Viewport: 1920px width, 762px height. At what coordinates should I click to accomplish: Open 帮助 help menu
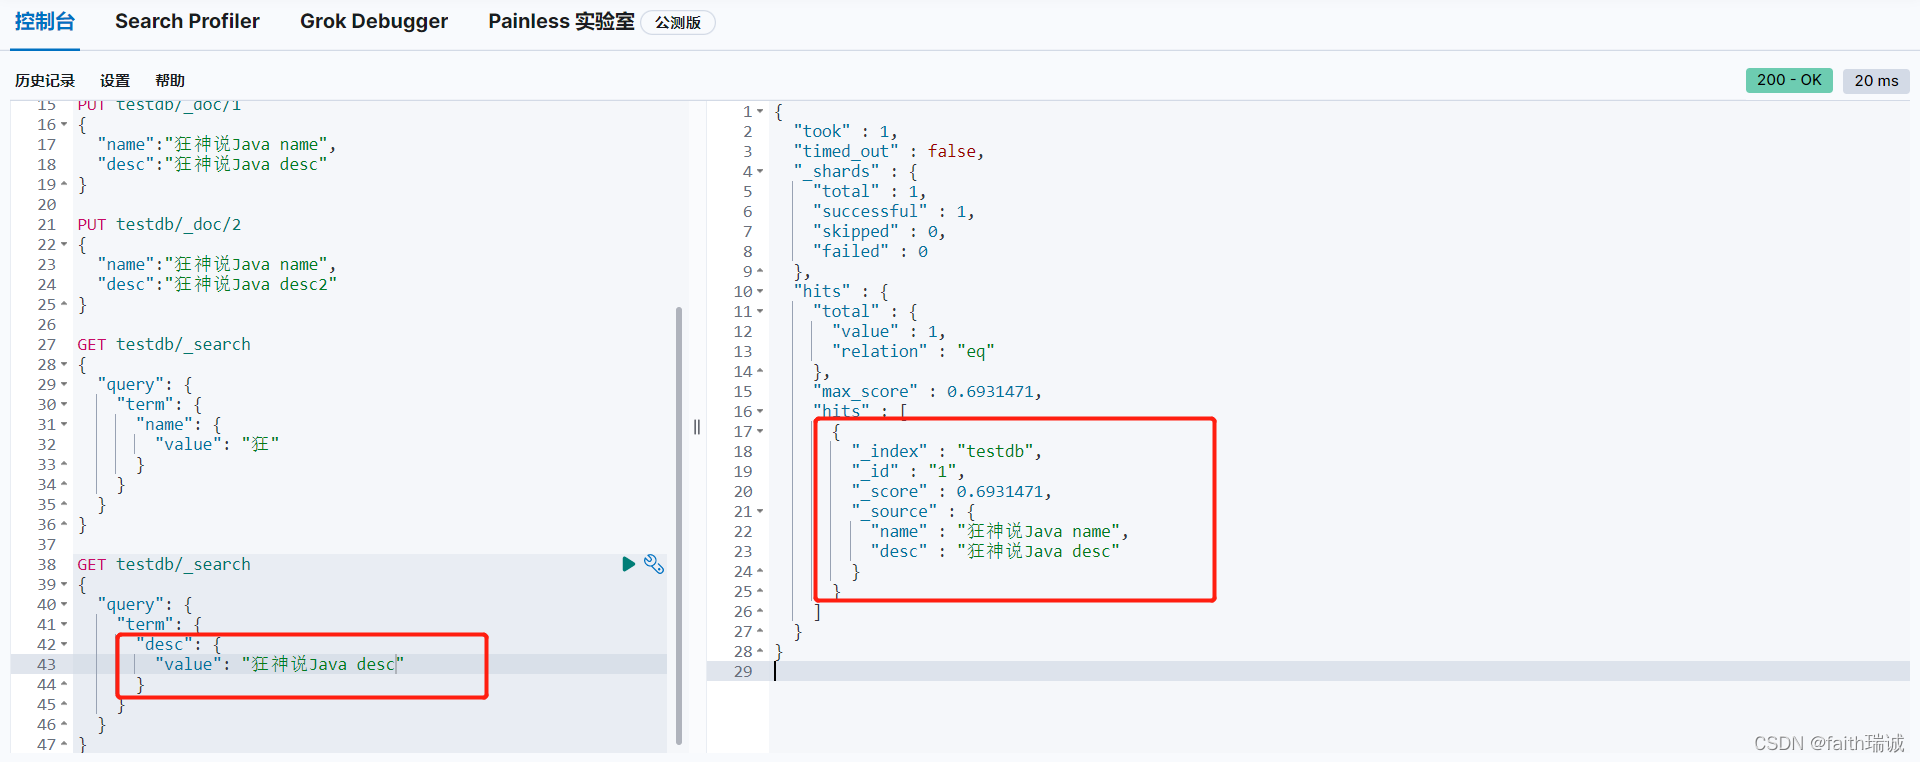click(170, 80)
